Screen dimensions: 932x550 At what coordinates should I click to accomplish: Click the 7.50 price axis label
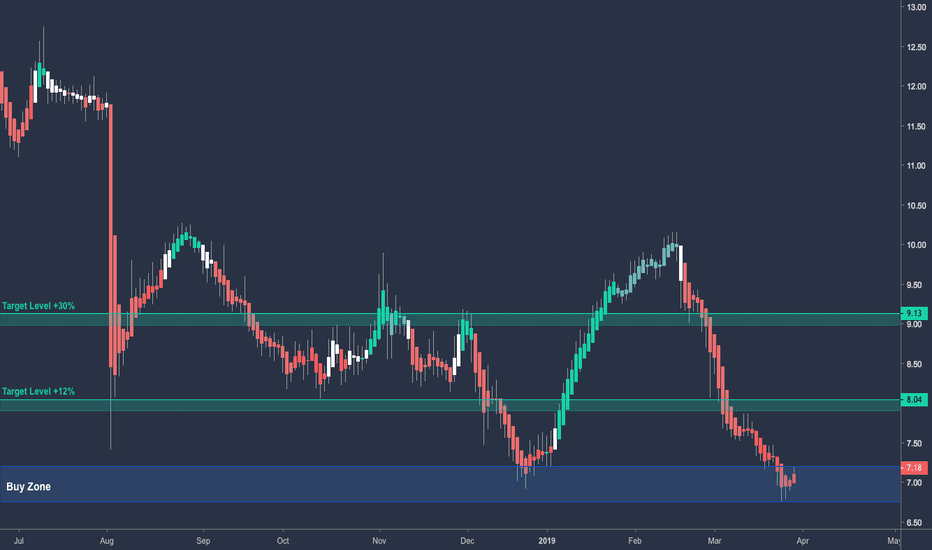914,444
